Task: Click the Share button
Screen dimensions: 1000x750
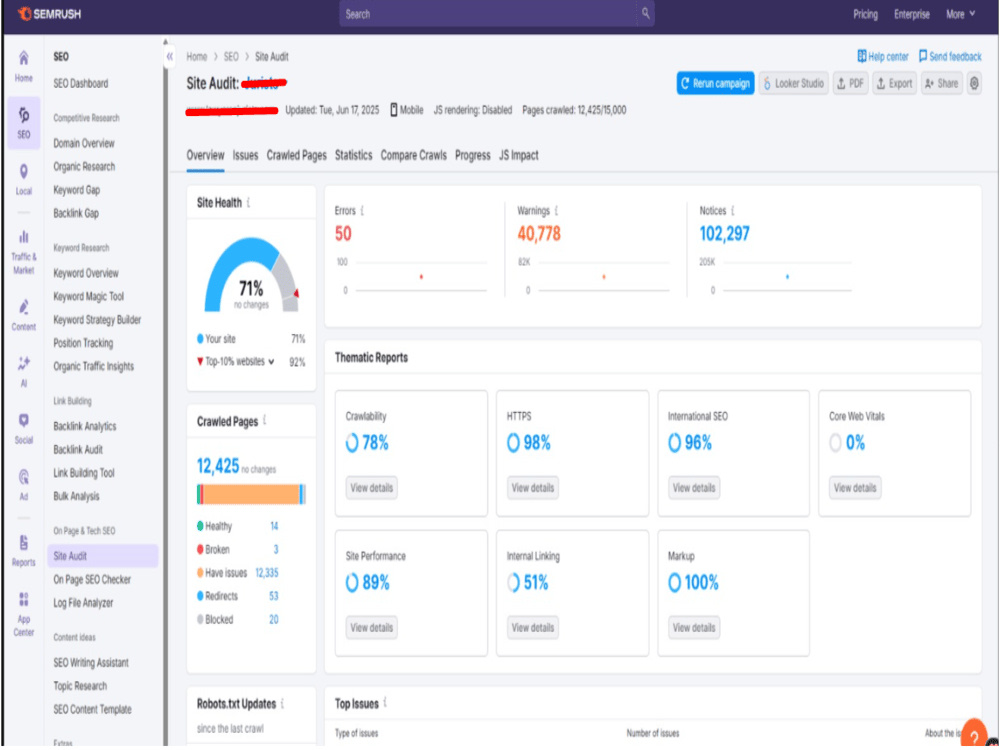Action: (941, 83)
